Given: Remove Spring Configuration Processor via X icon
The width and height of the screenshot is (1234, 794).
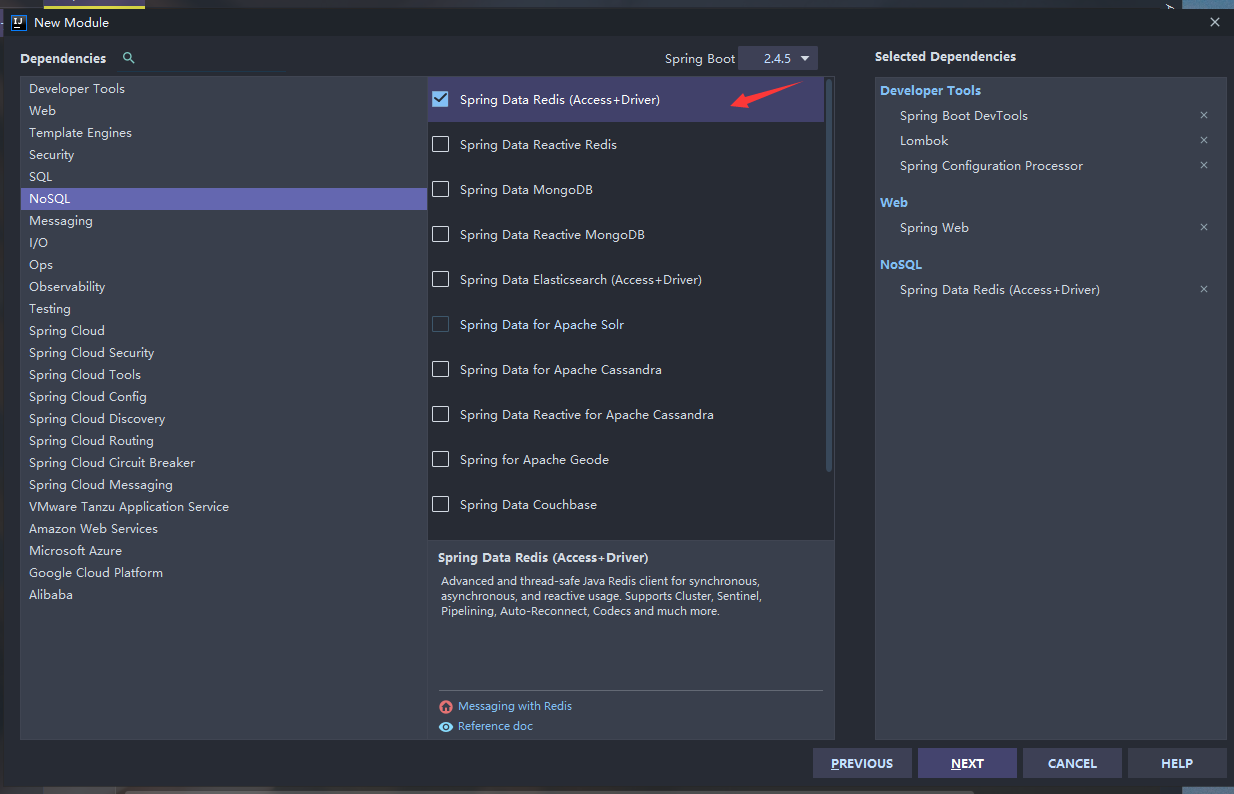Looking at the screenshot, I should [x=1204, y=165].
